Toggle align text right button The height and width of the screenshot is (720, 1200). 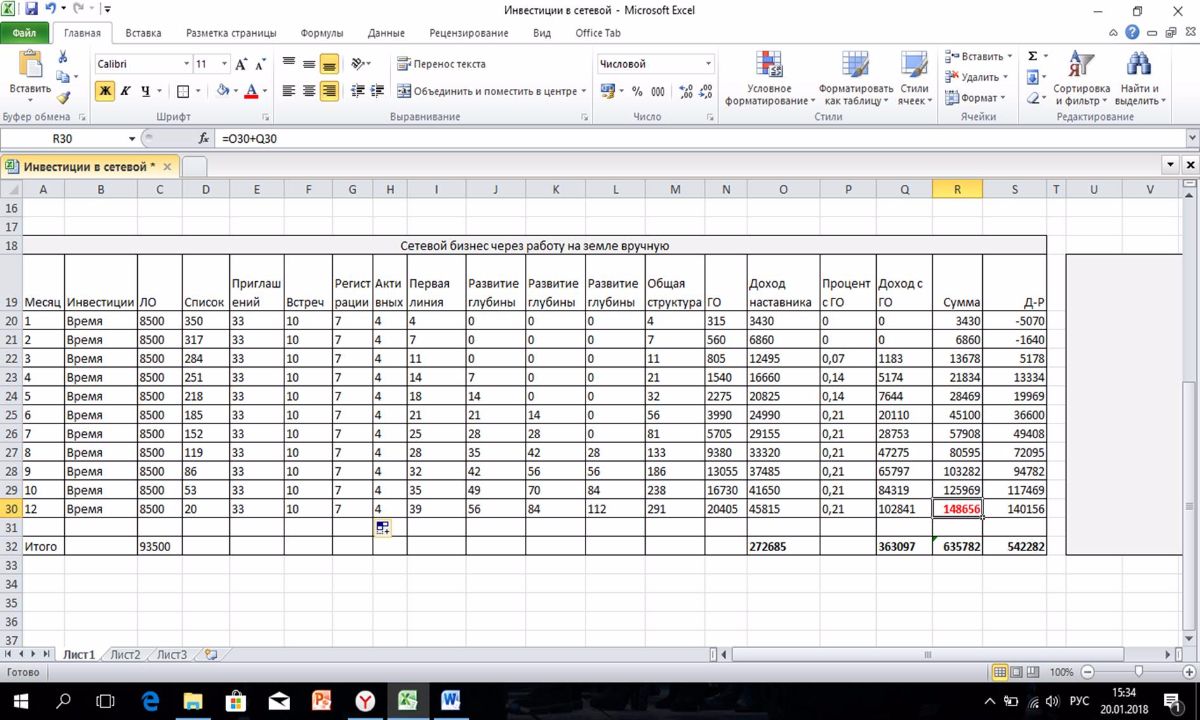pos(329,91)
